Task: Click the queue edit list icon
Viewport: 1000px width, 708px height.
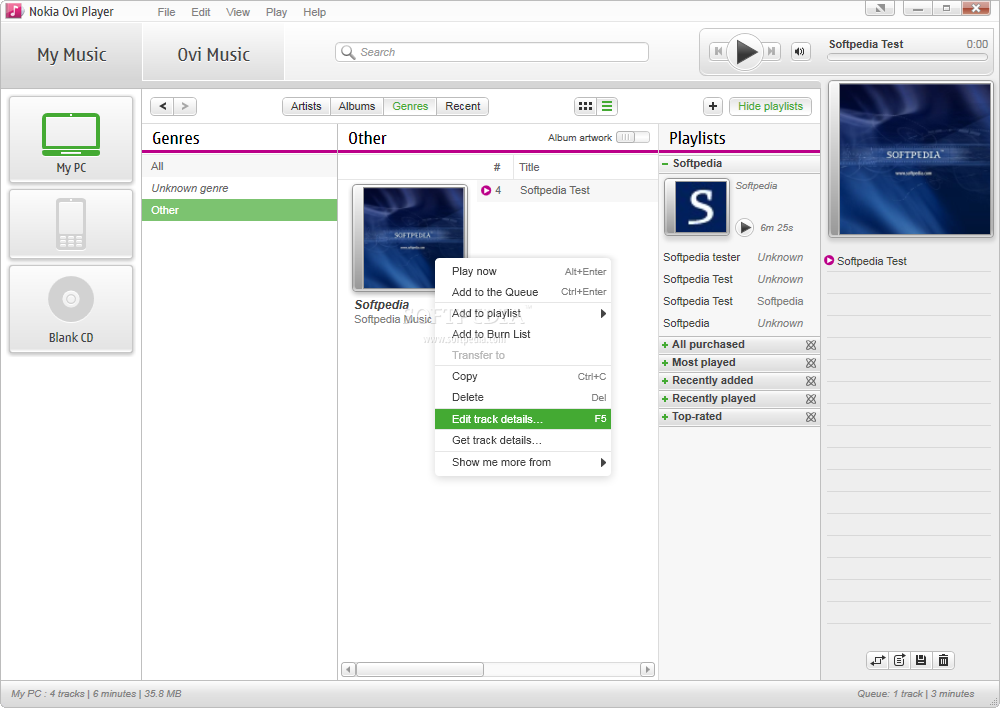Action: click(899, 660)
